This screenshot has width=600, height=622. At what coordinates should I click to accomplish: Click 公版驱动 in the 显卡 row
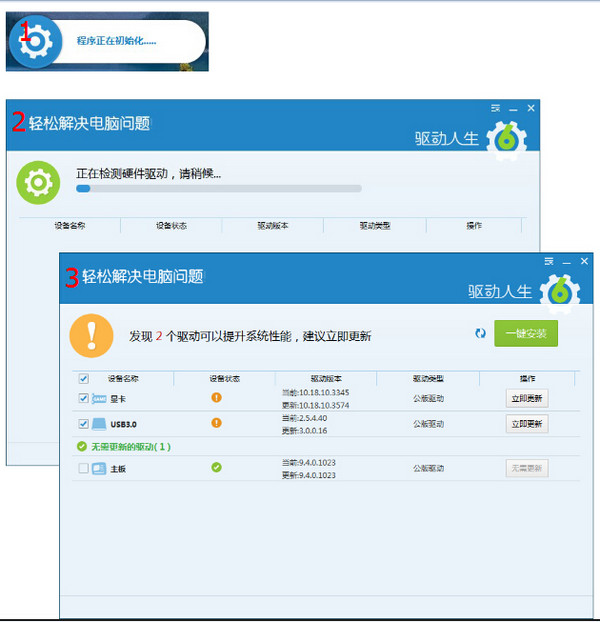click(x=428, y=398)
